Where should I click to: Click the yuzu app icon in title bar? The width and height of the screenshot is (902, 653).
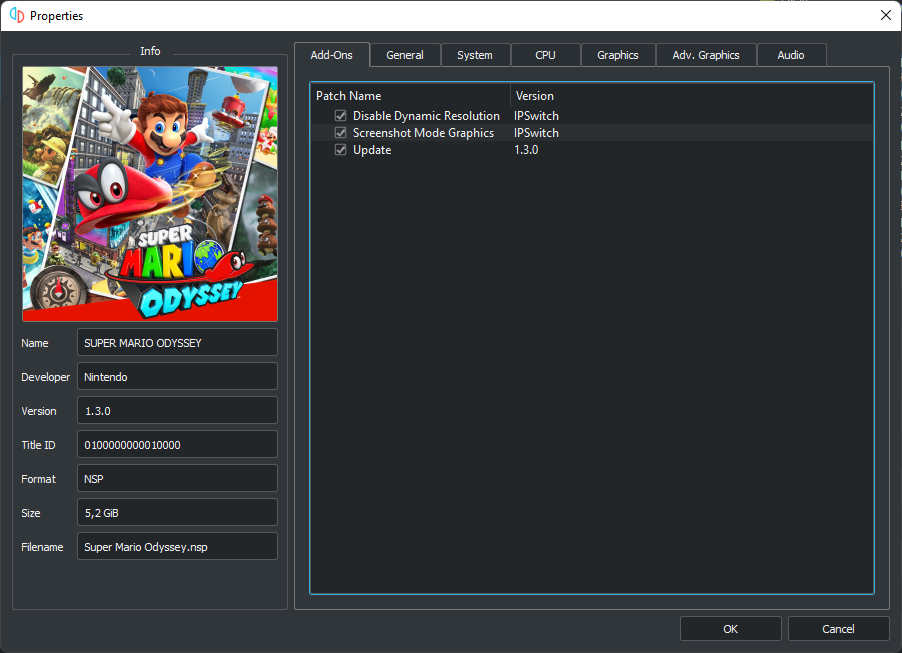(x=17, y=16)
